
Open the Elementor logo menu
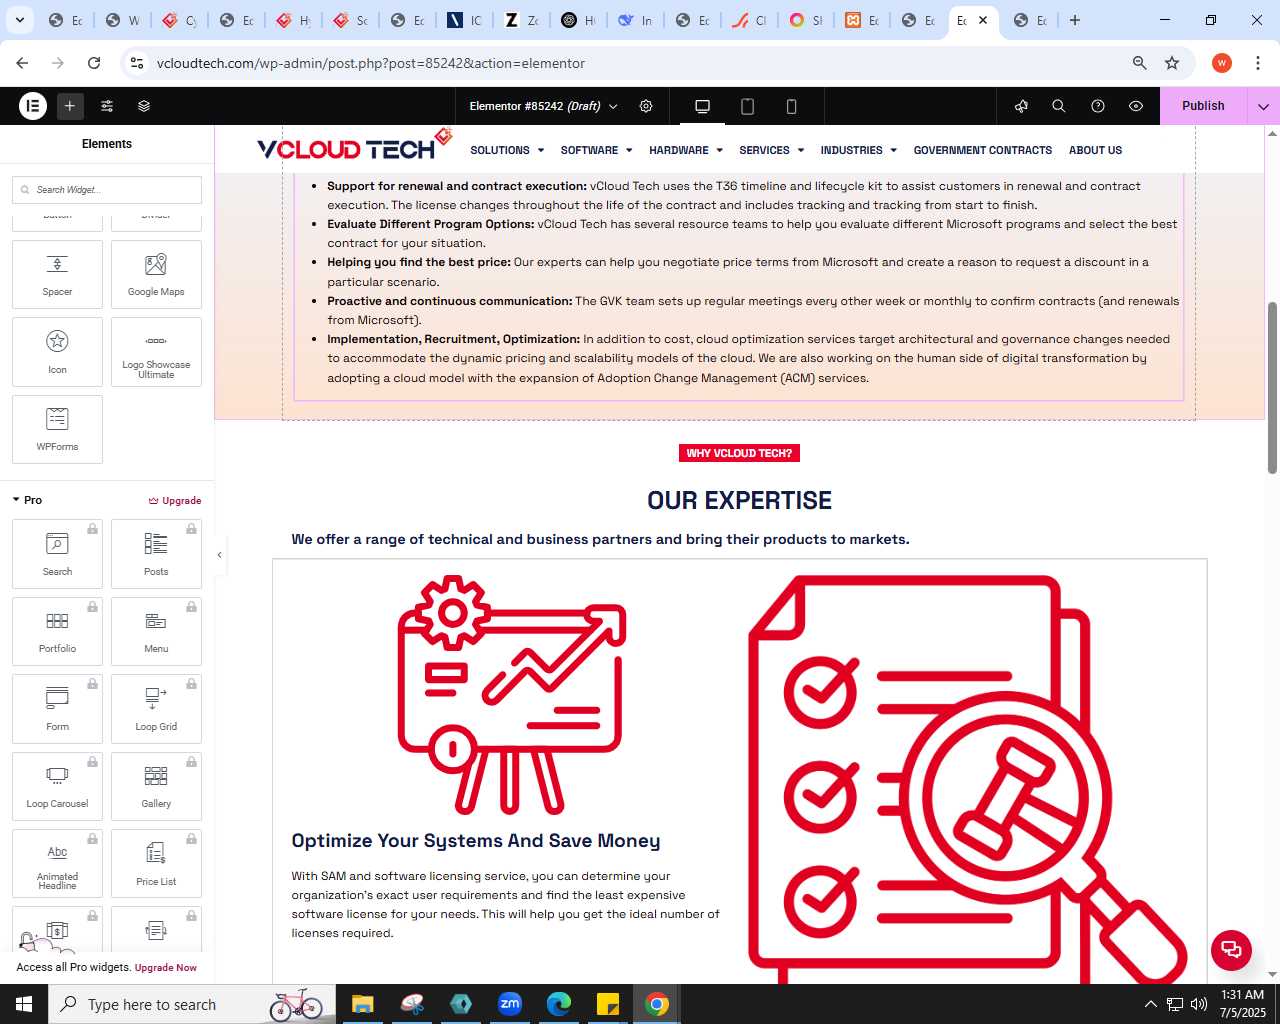point(33,105)
